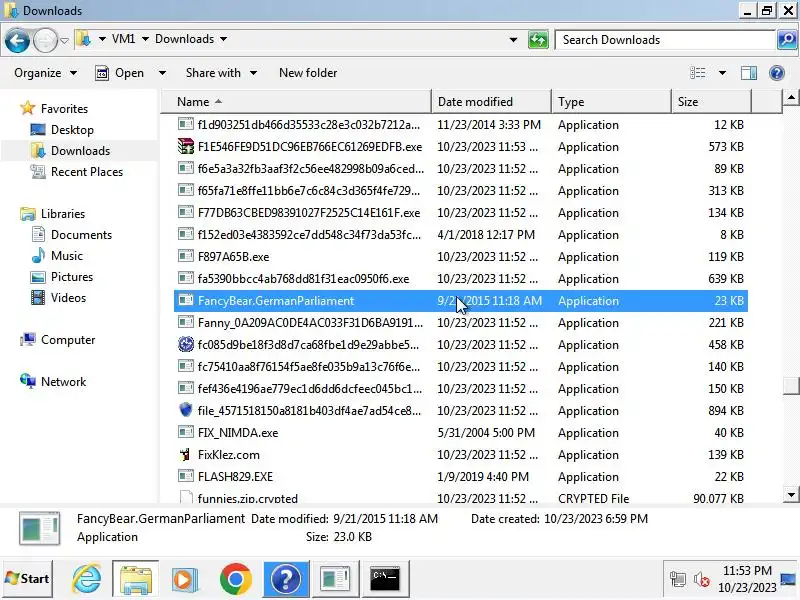The image size is (800, 600).
Task: Click the muted volume tray icon
Action: [702, 579]
